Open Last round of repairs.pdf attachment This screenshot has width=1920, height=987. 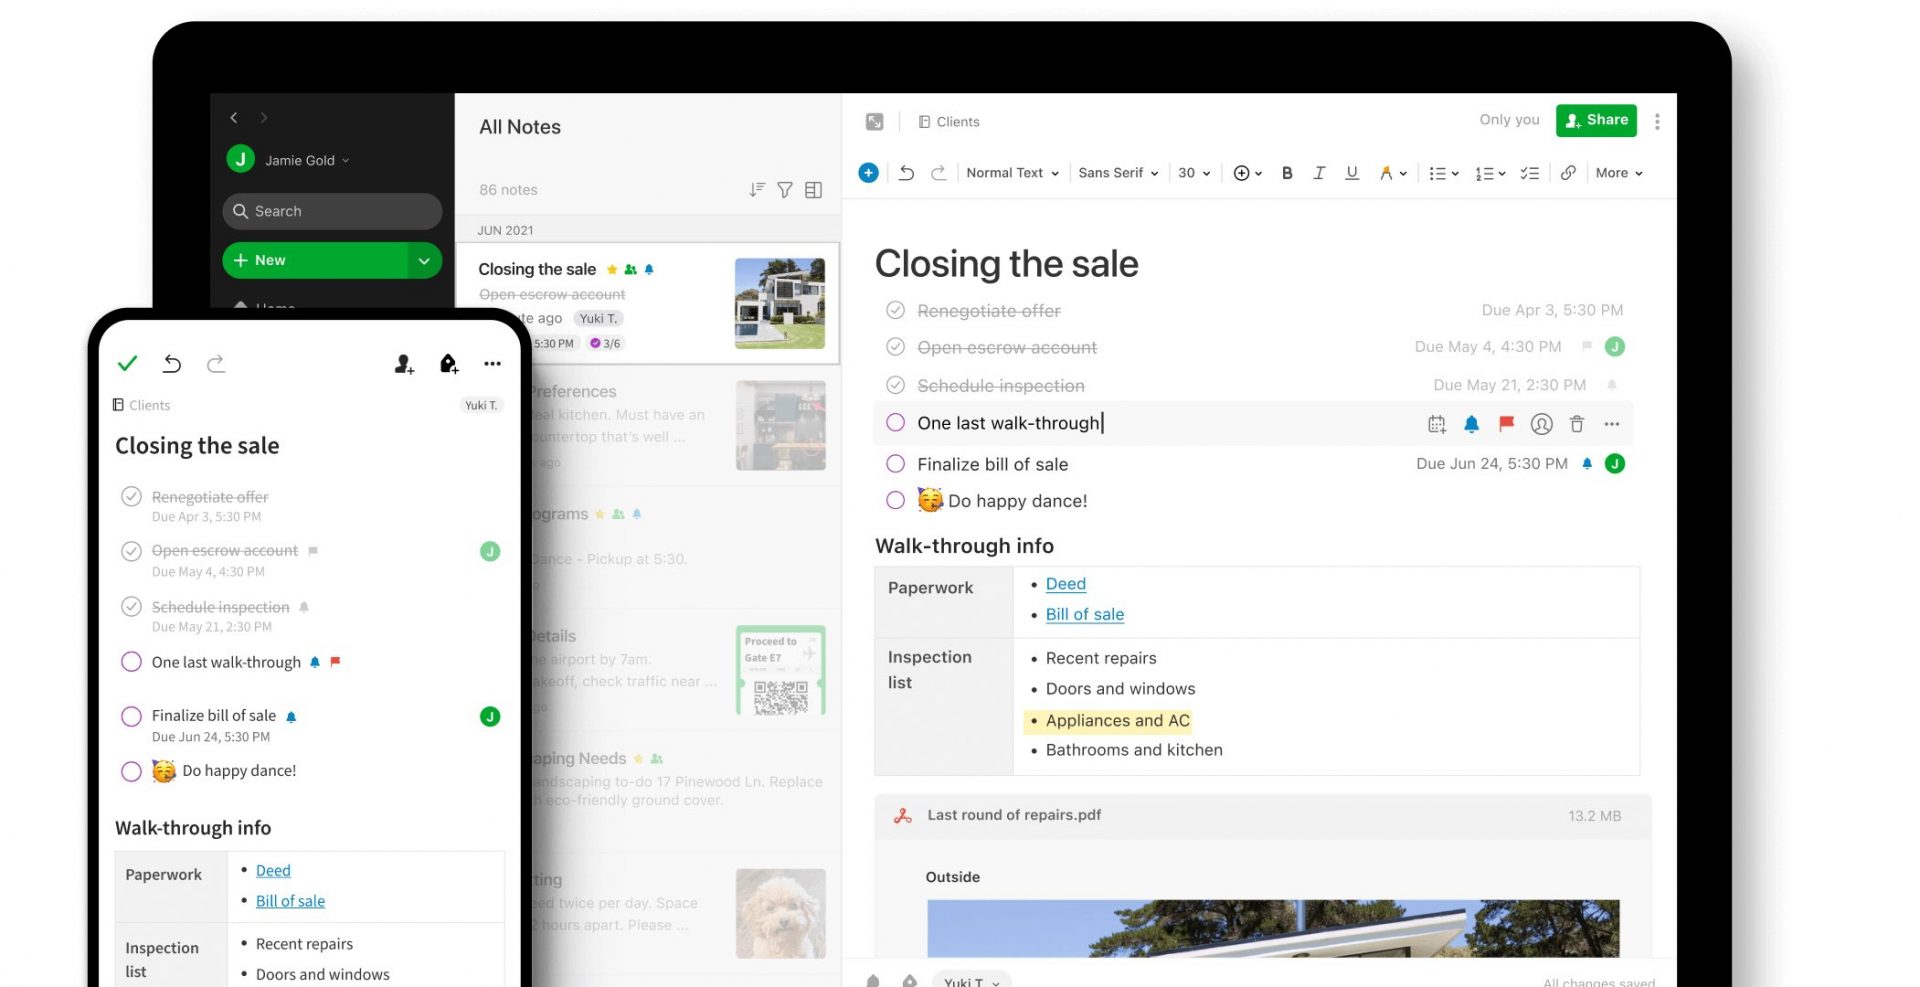click(1263, 815)
